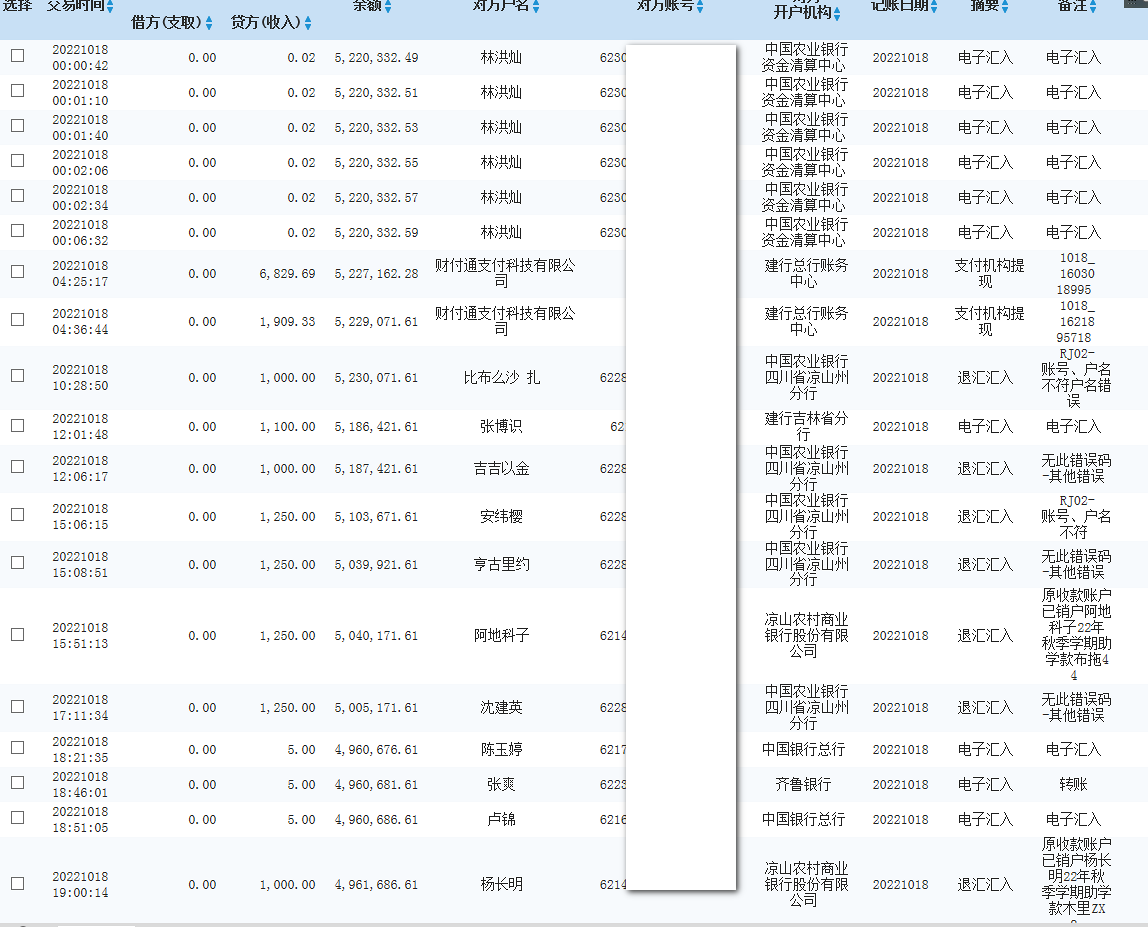The image size is (1148, 927).
Task: Check the row at 00:01:10
Action: click(18, 91)
